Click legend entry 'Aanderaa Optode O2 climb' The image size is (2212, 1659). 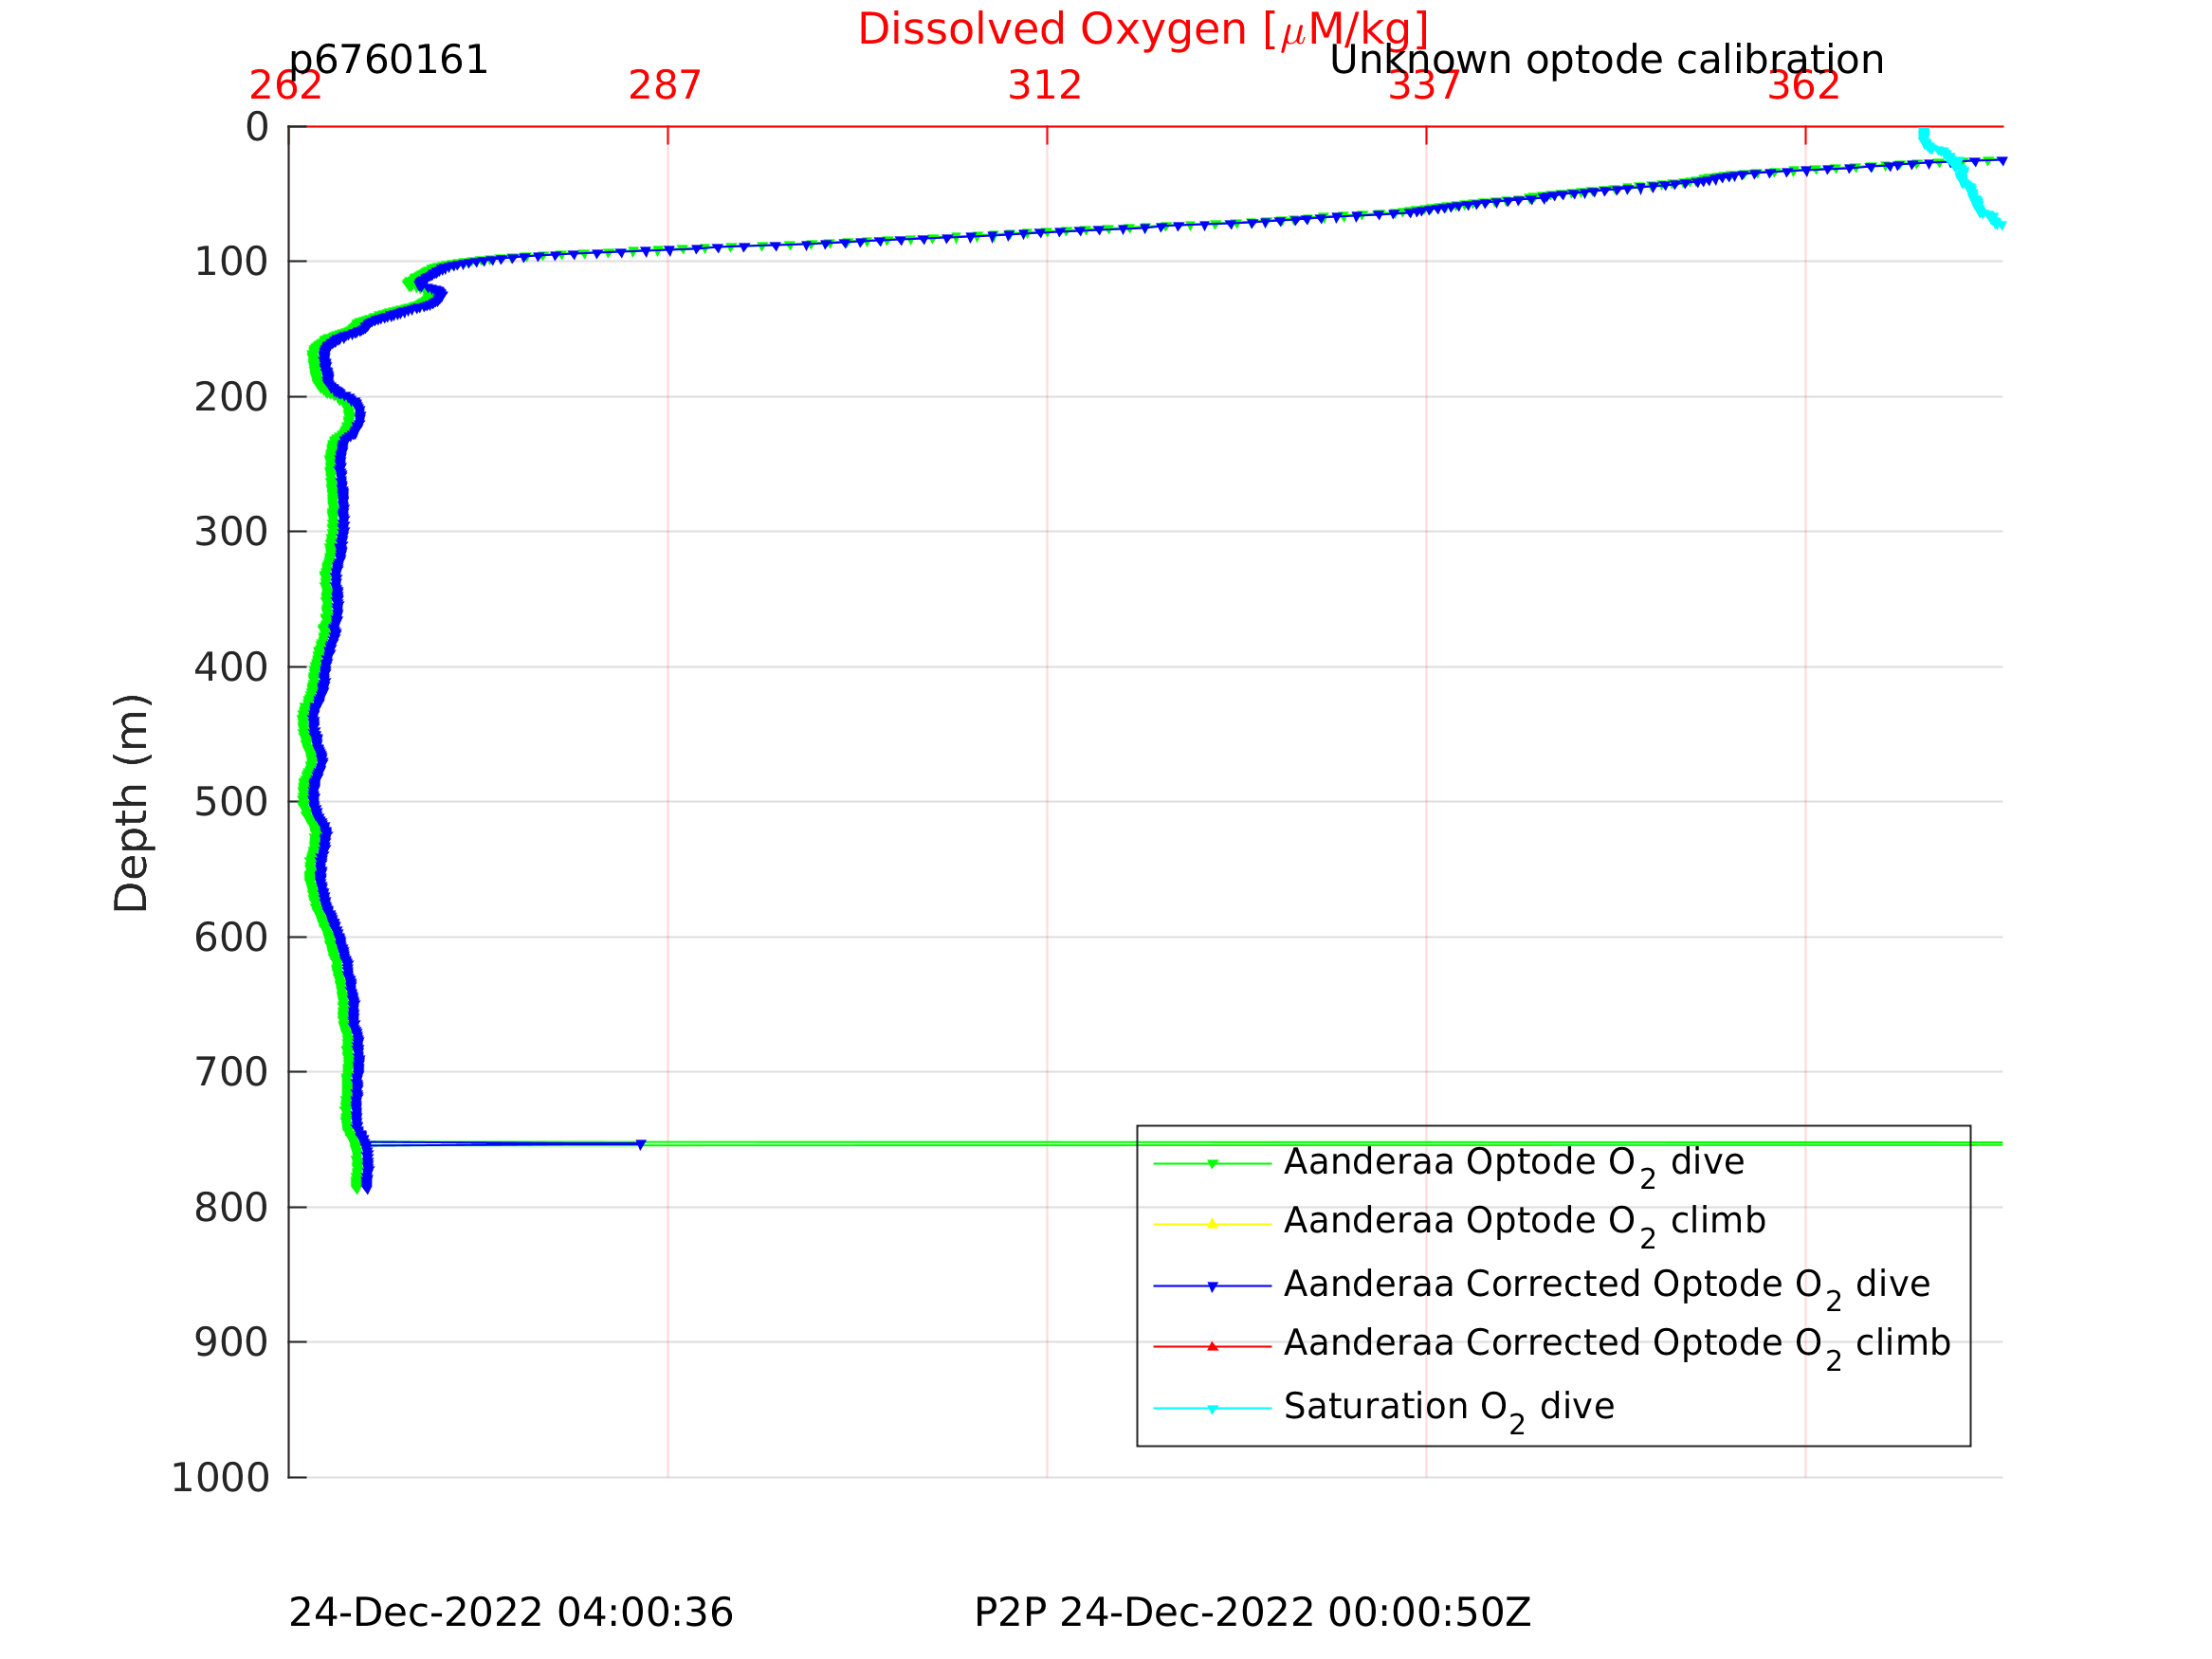pyautogui.click(x=1525, y=1224)
